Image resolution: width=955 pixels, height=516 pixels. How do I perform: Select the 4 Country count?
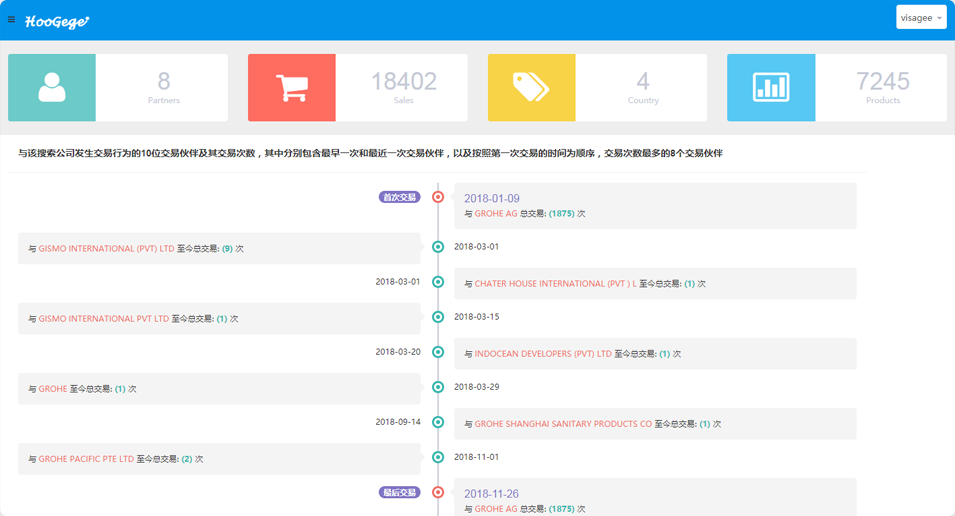(643, 81)
